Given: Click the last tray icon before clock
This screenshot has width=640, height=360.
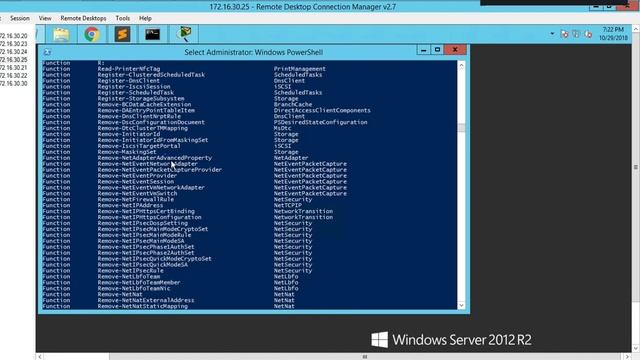Looking at the screenshot, I should (588, 34).
